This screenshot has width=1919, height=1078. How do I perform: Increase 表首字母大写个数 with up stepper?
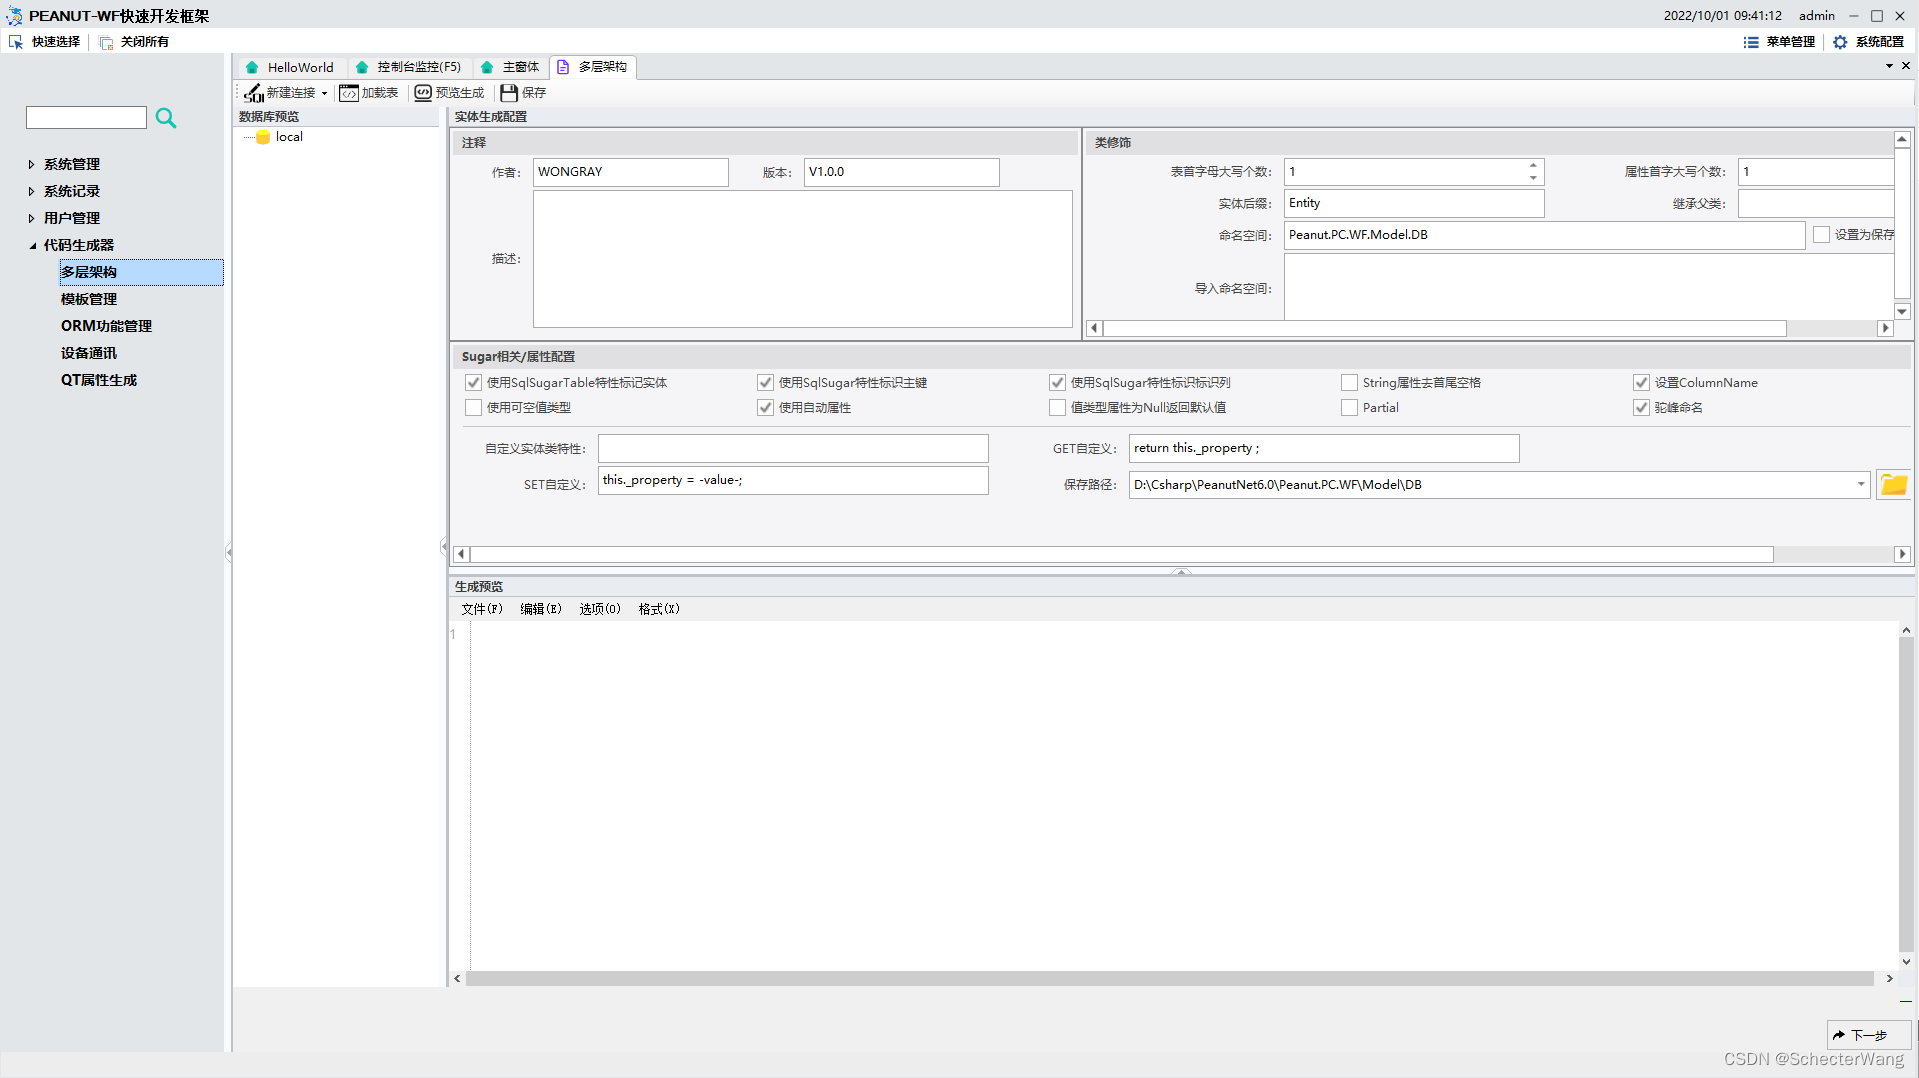[1533, 166]
